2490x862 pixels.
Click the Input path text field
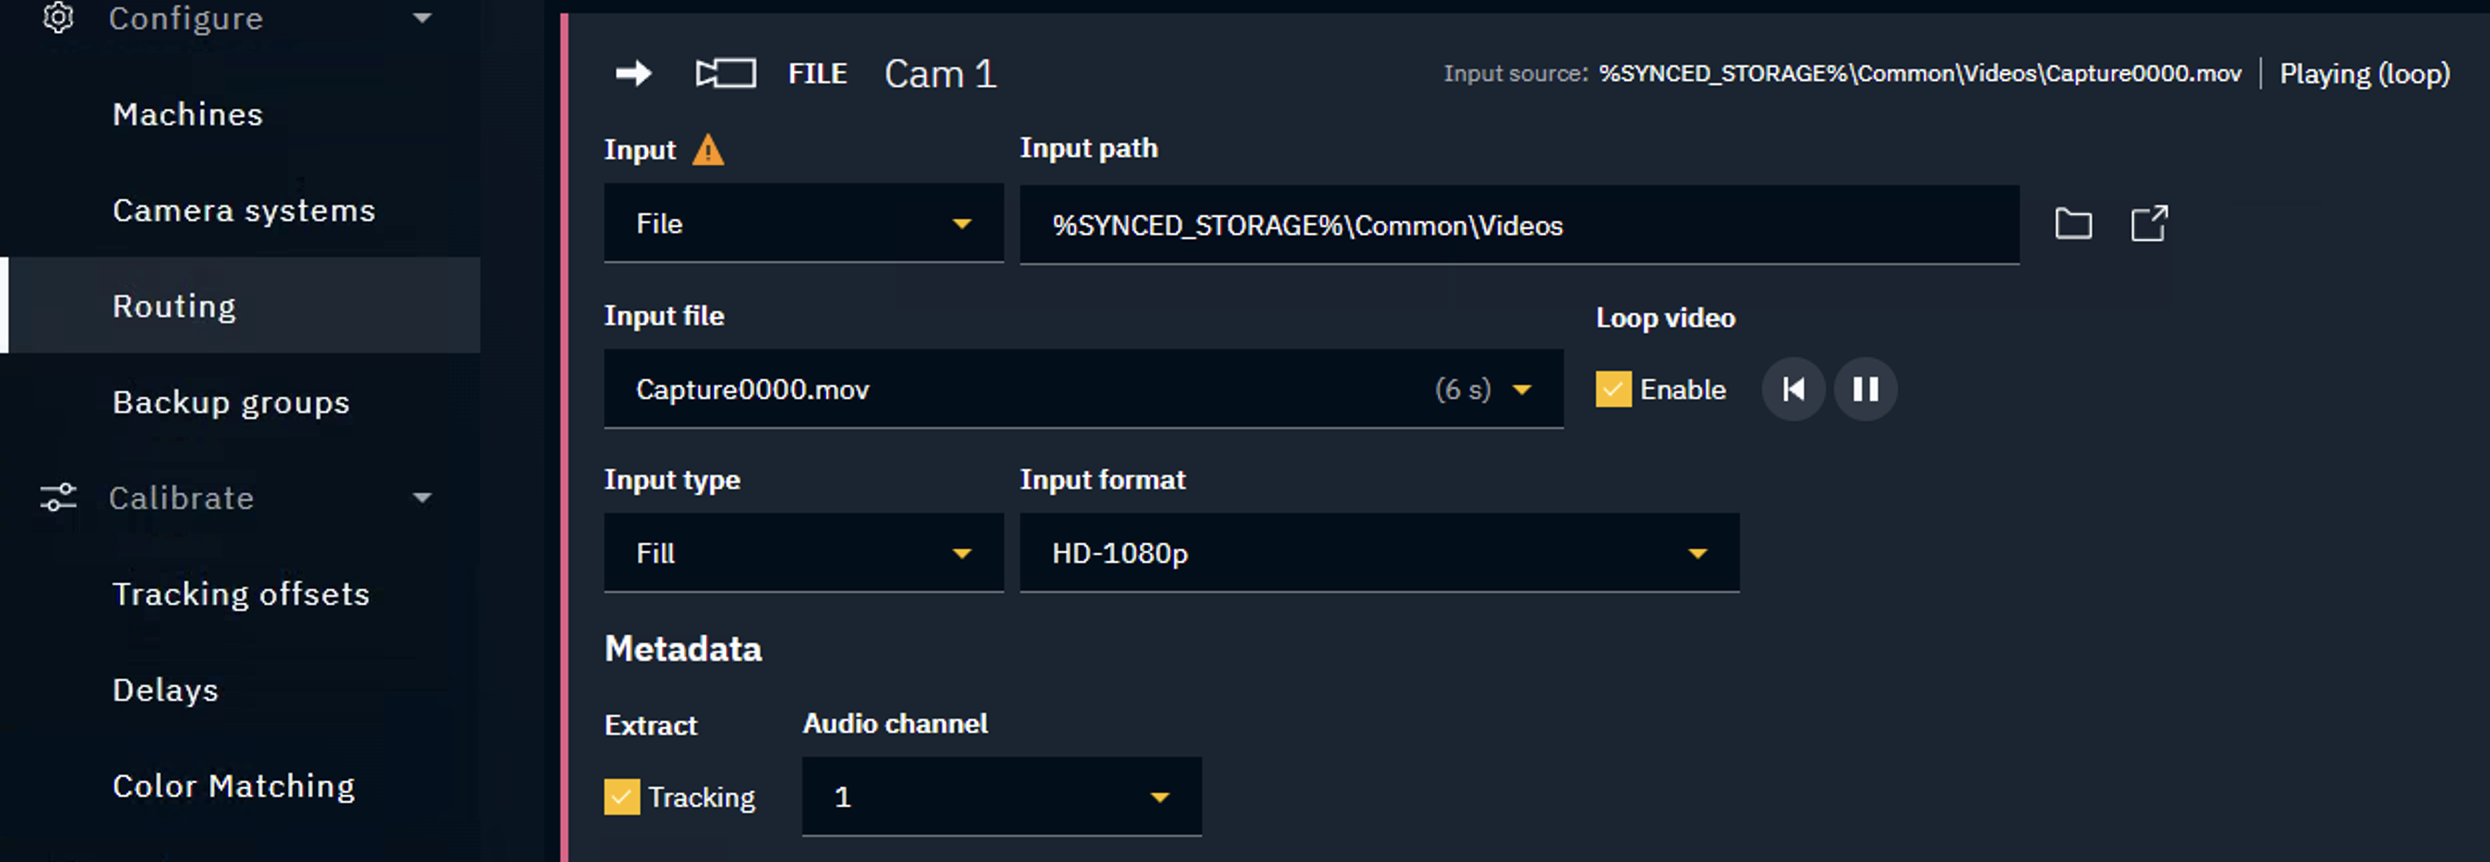point(1518,226)
